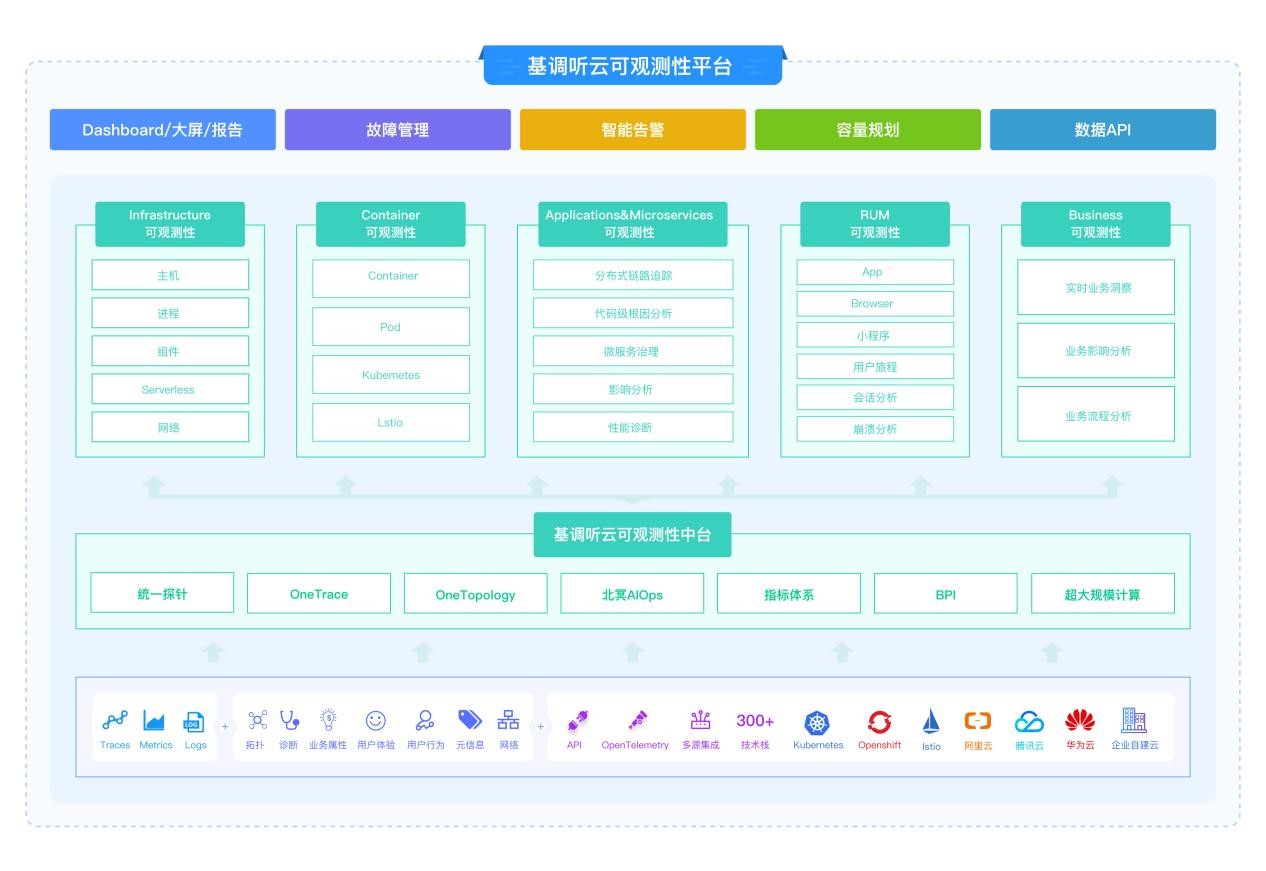Screen dimensions: 1266x871
Task: Click the Openshift red icon
Action: tap(879, 722)
